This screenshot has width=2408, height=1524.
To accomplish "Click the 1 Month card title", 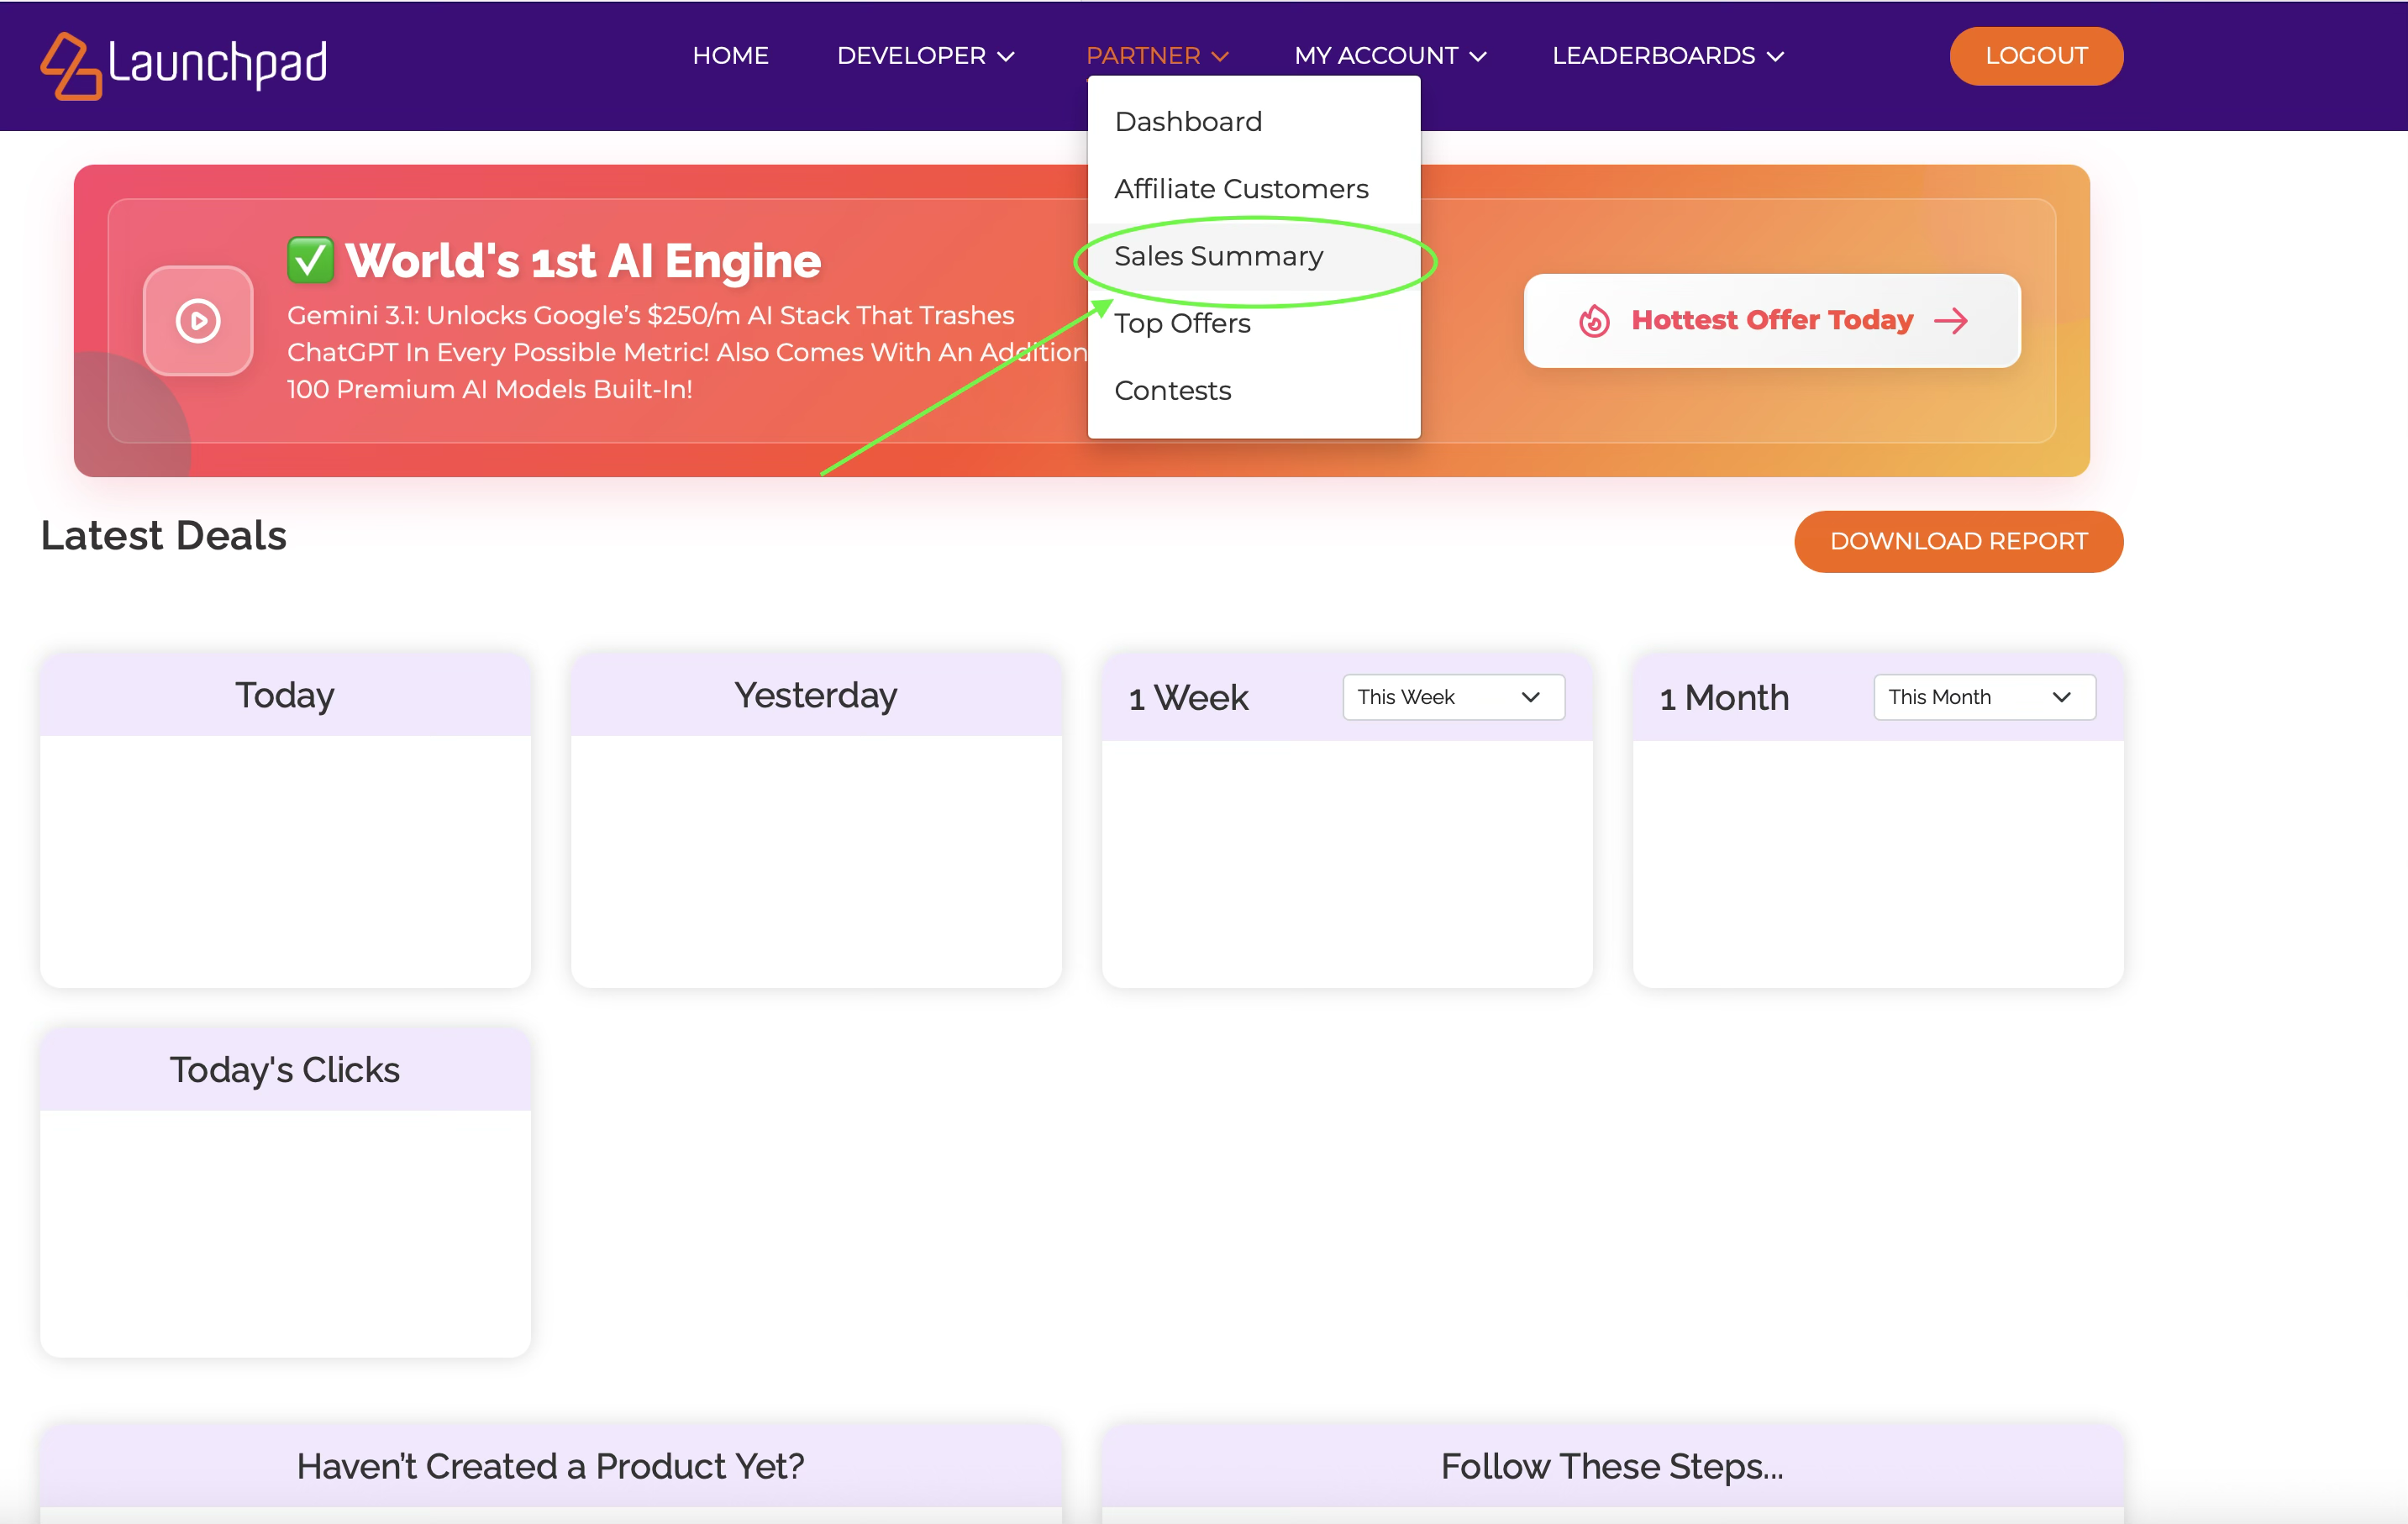I will 1724,697.
